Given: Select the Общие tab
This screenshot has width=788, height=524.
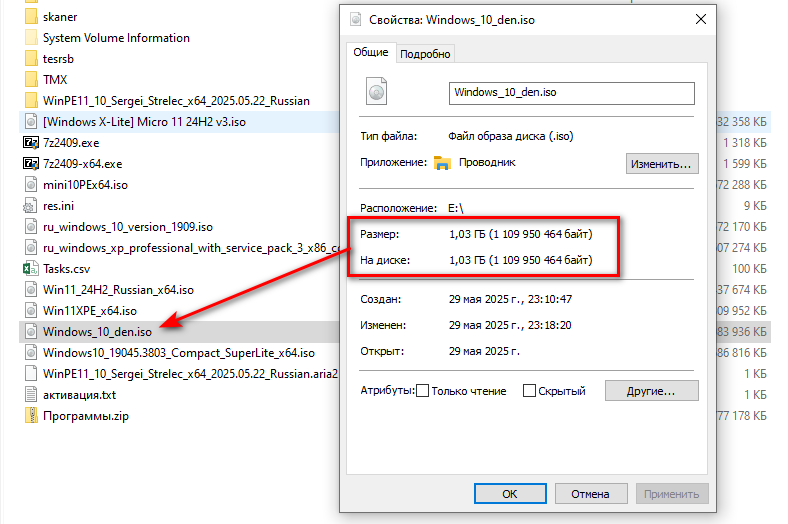Looking at the screenshot, I should tap(371, 52).
